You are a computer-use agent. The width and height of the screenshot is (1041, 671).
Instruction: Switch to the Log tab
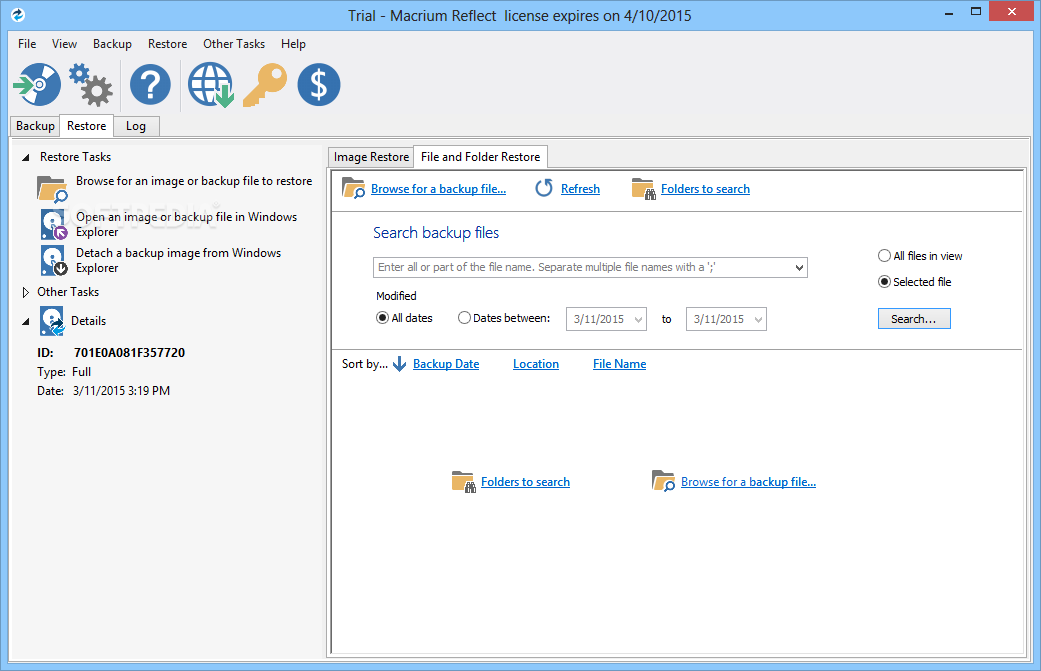click(x=136, y=126)
